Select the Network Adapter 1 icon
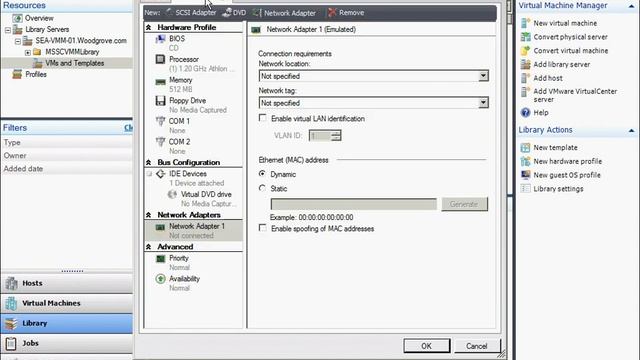The height and width of the screenshot is (360, 640). click(160, 227)
